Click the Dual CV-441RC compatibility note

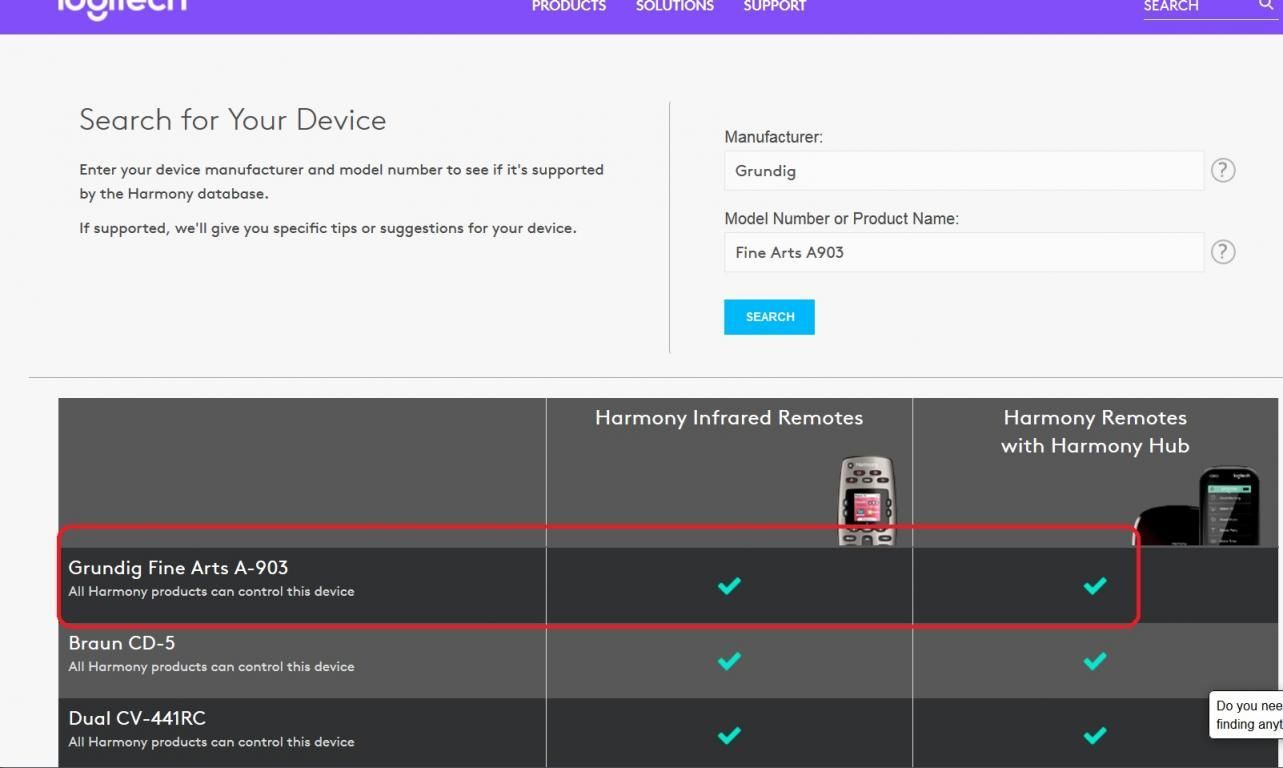pyautogui.click(x=211, y=742)
